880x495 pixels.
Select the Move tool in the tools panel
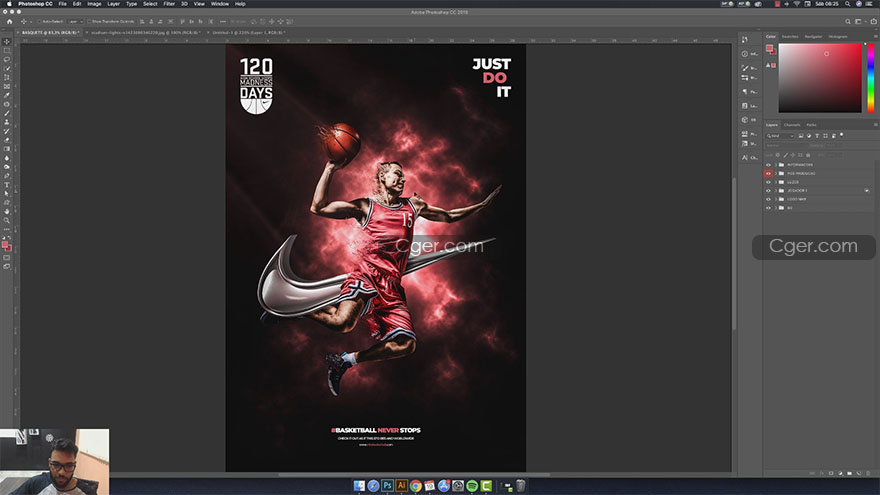click(7, 42)
